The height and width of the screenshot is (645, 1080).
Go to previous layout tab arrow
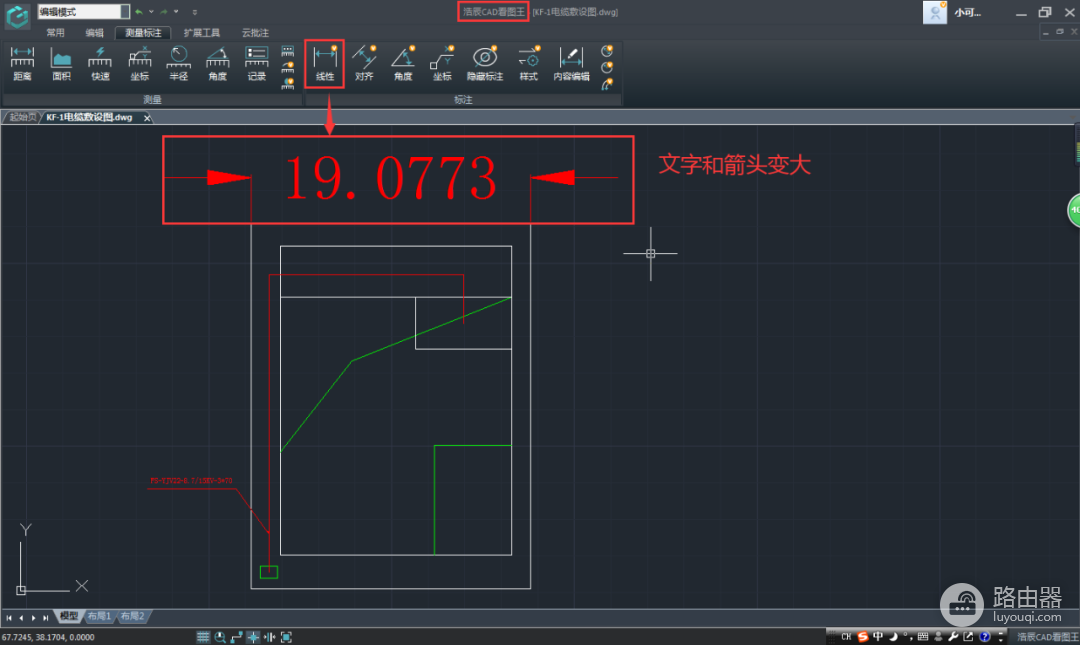pyautogui.click(x=21, y=617)
